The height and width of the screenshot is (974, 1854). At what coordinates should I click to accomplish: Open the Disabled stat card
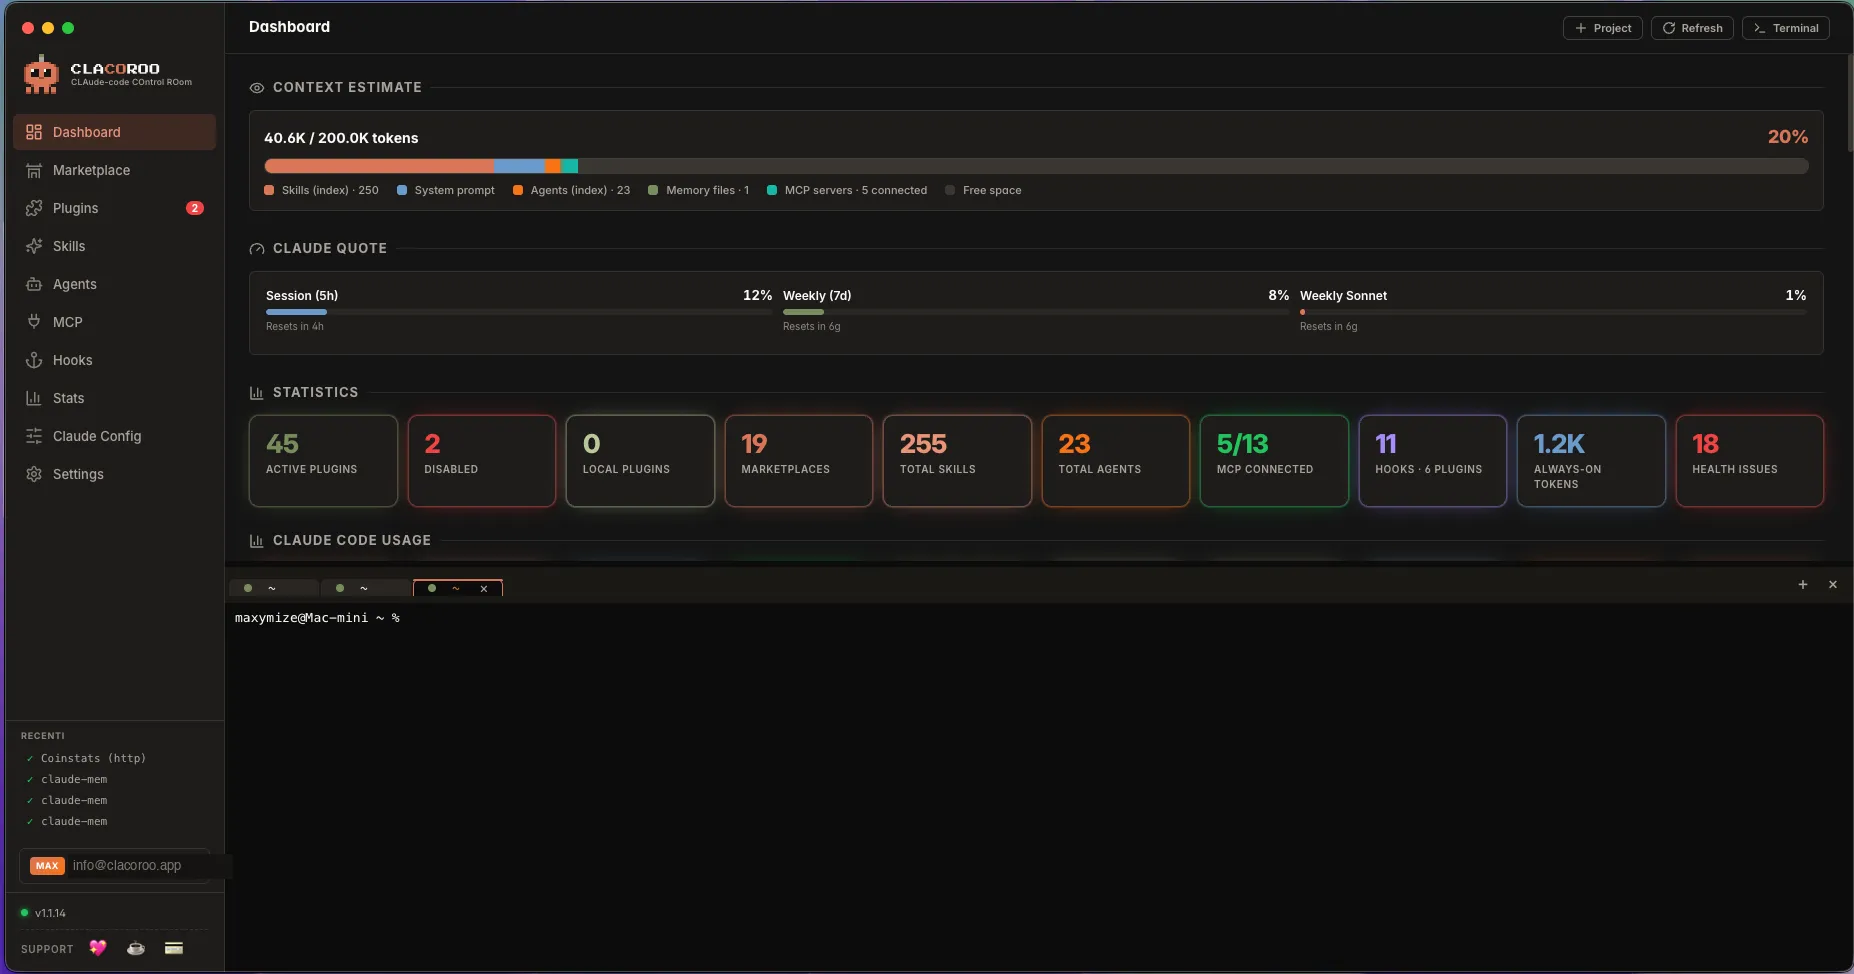coord(482,461)
